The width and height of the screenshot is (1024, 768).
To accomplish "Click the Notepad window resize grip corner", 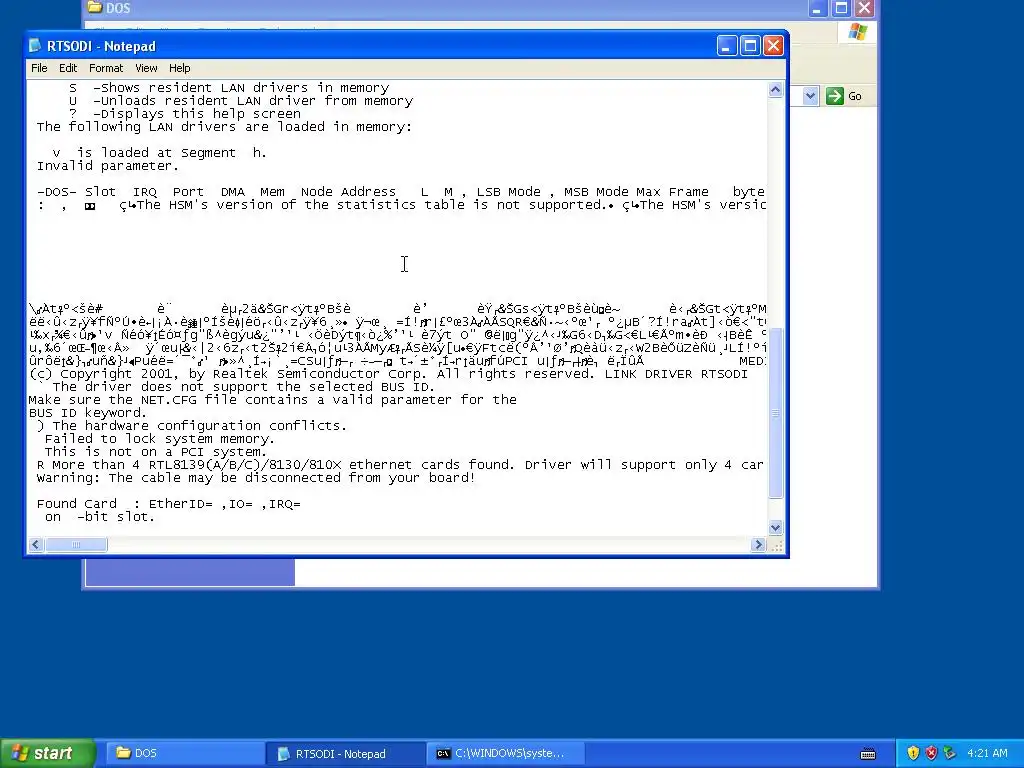I will pos(776,546).
